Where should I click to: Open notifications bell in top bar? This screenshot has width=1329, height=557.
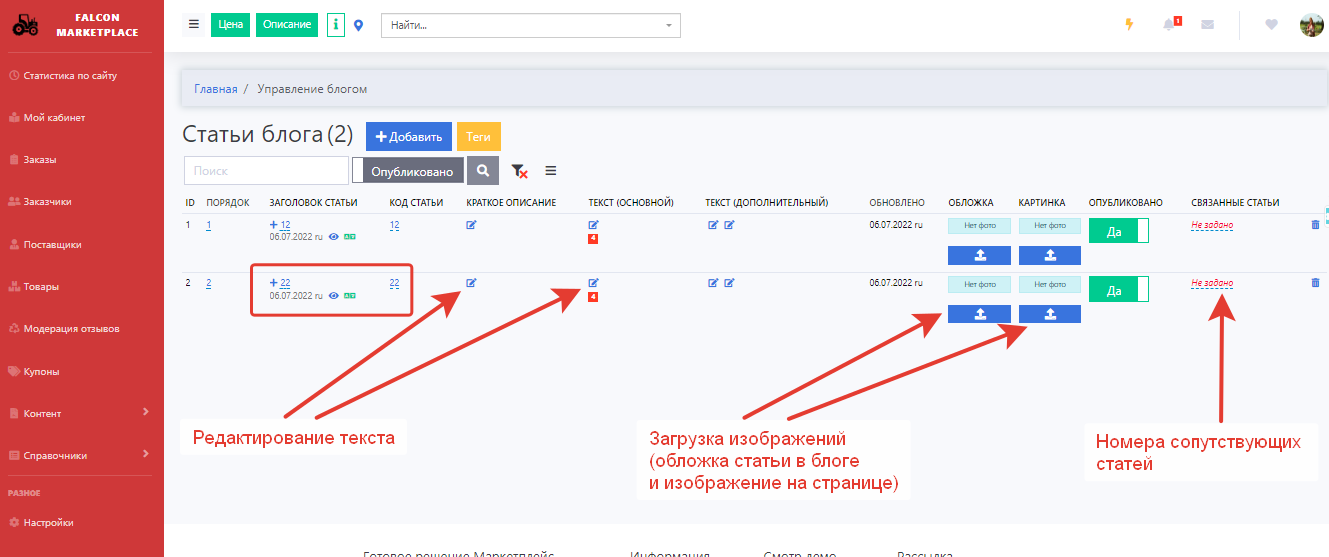1170,25
